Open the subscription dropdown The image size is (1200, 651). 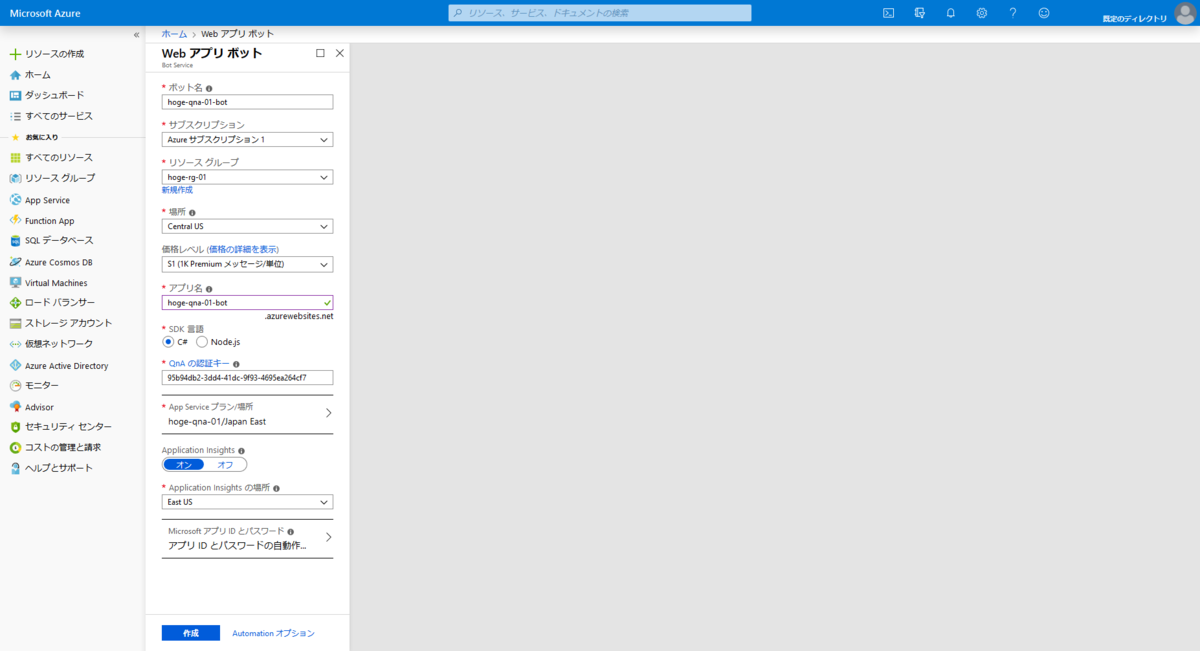click(247, 140)
